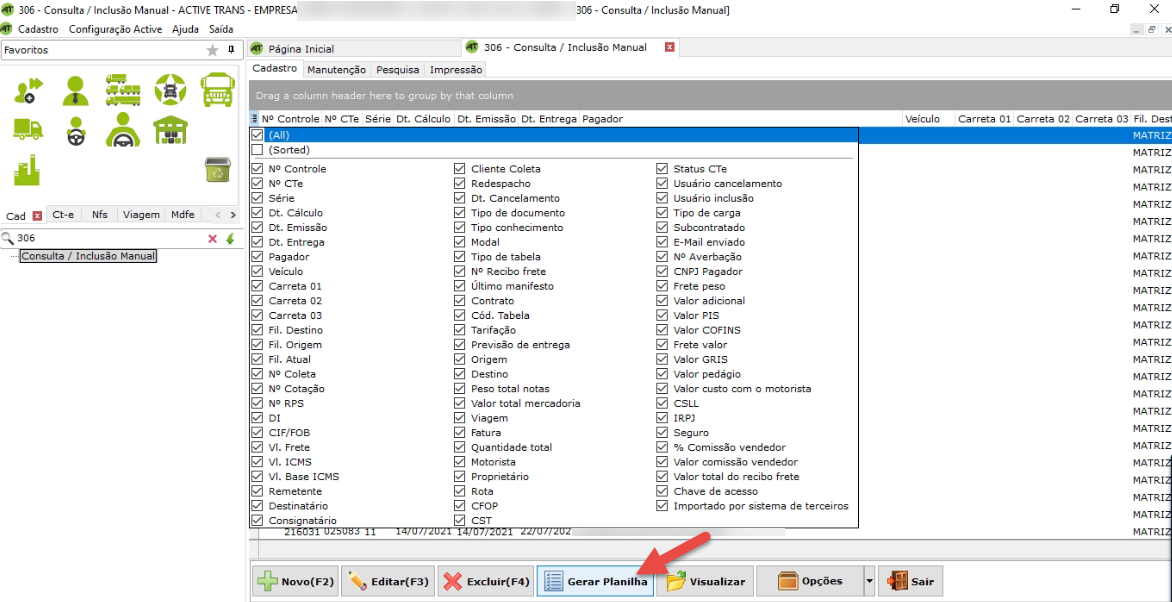The image size is (1172, 602).
Task: Select Consulta / Inclusão Manual tree item
Action: [88, 256]
